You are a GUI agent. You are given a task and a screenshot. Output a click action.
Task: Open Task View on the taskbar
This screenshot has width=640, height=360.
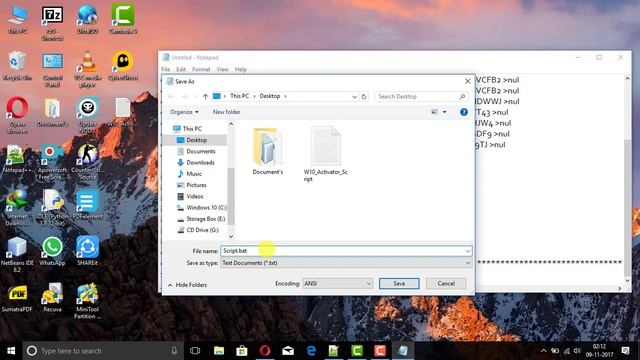(x=196, y=351)
